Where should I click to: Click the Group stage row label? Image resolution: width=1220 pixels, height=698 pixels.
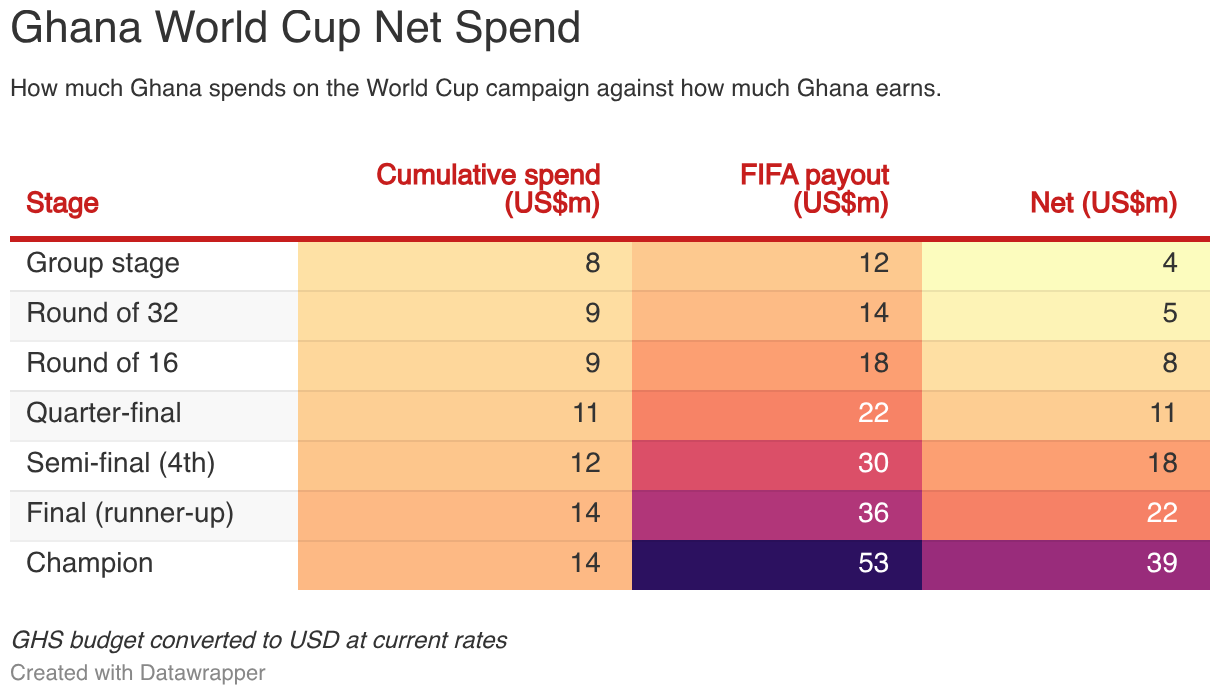coord(103,263)
